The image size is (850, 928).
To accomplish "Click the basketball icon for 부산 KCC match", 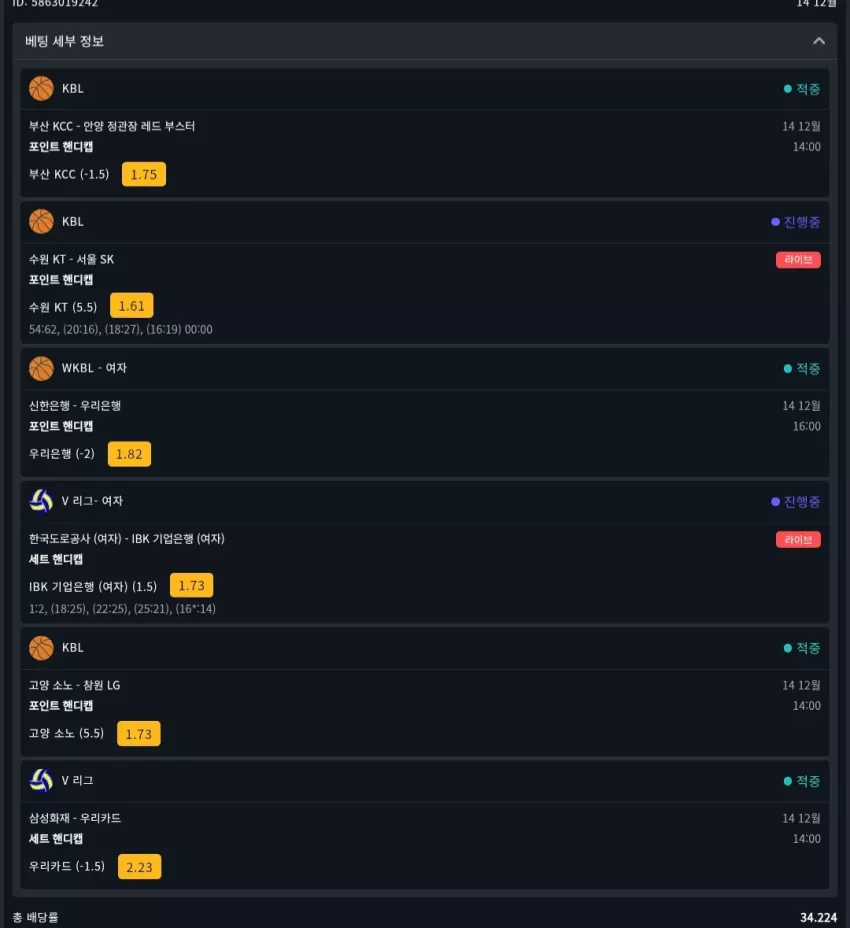I will (x=41, y=88).
